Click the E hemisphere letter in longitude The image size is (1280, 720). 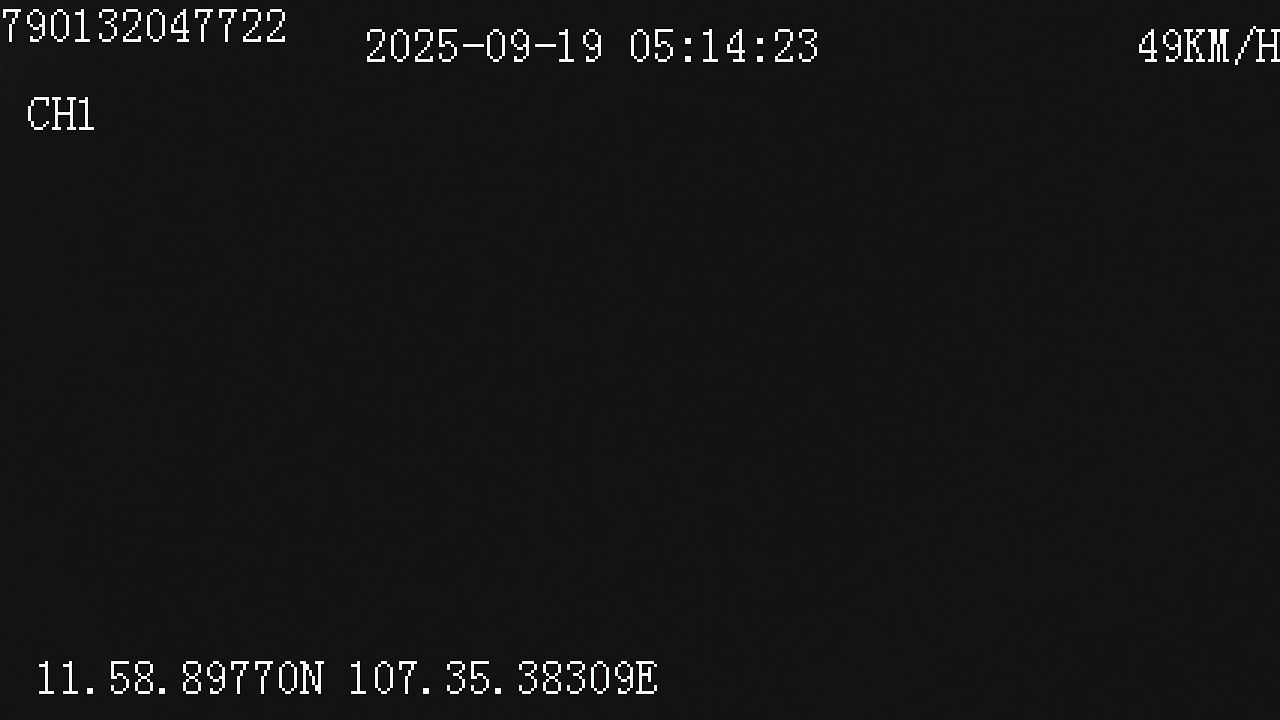coord(646,679)
